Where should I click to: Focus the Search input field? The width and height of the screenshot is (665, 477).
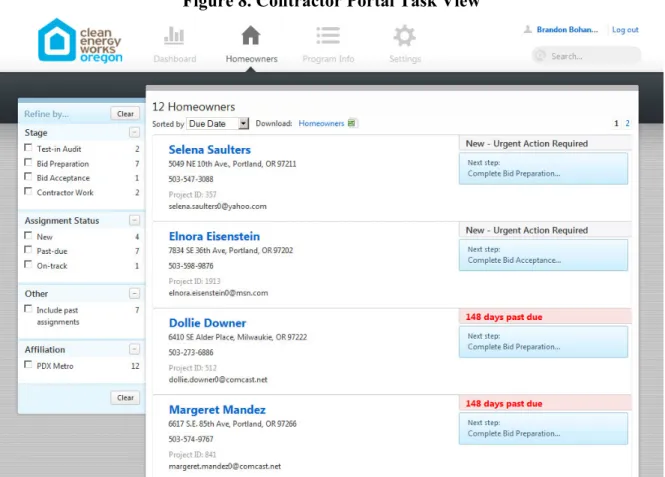[587, 56]
